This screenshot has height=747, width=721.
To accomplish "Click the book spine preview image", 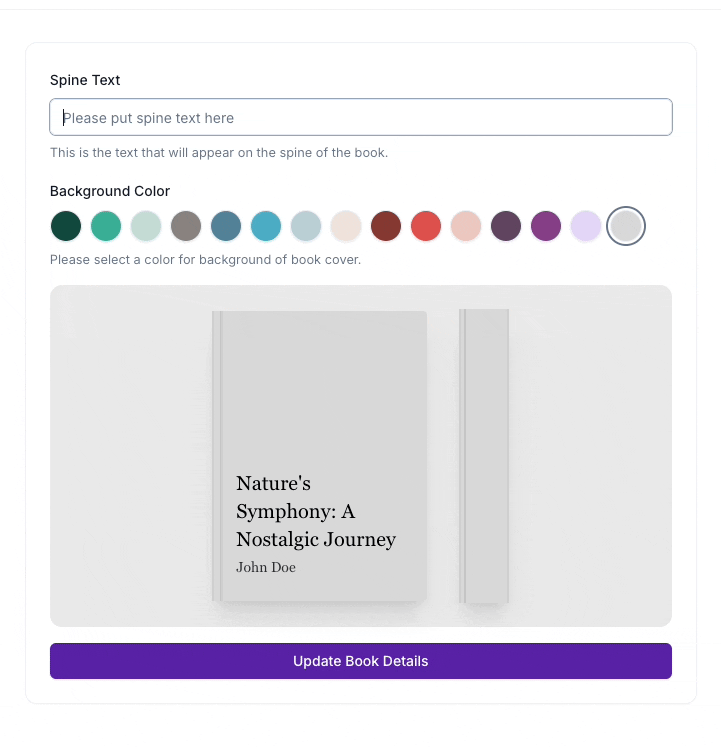I will [x=485, y=456].
